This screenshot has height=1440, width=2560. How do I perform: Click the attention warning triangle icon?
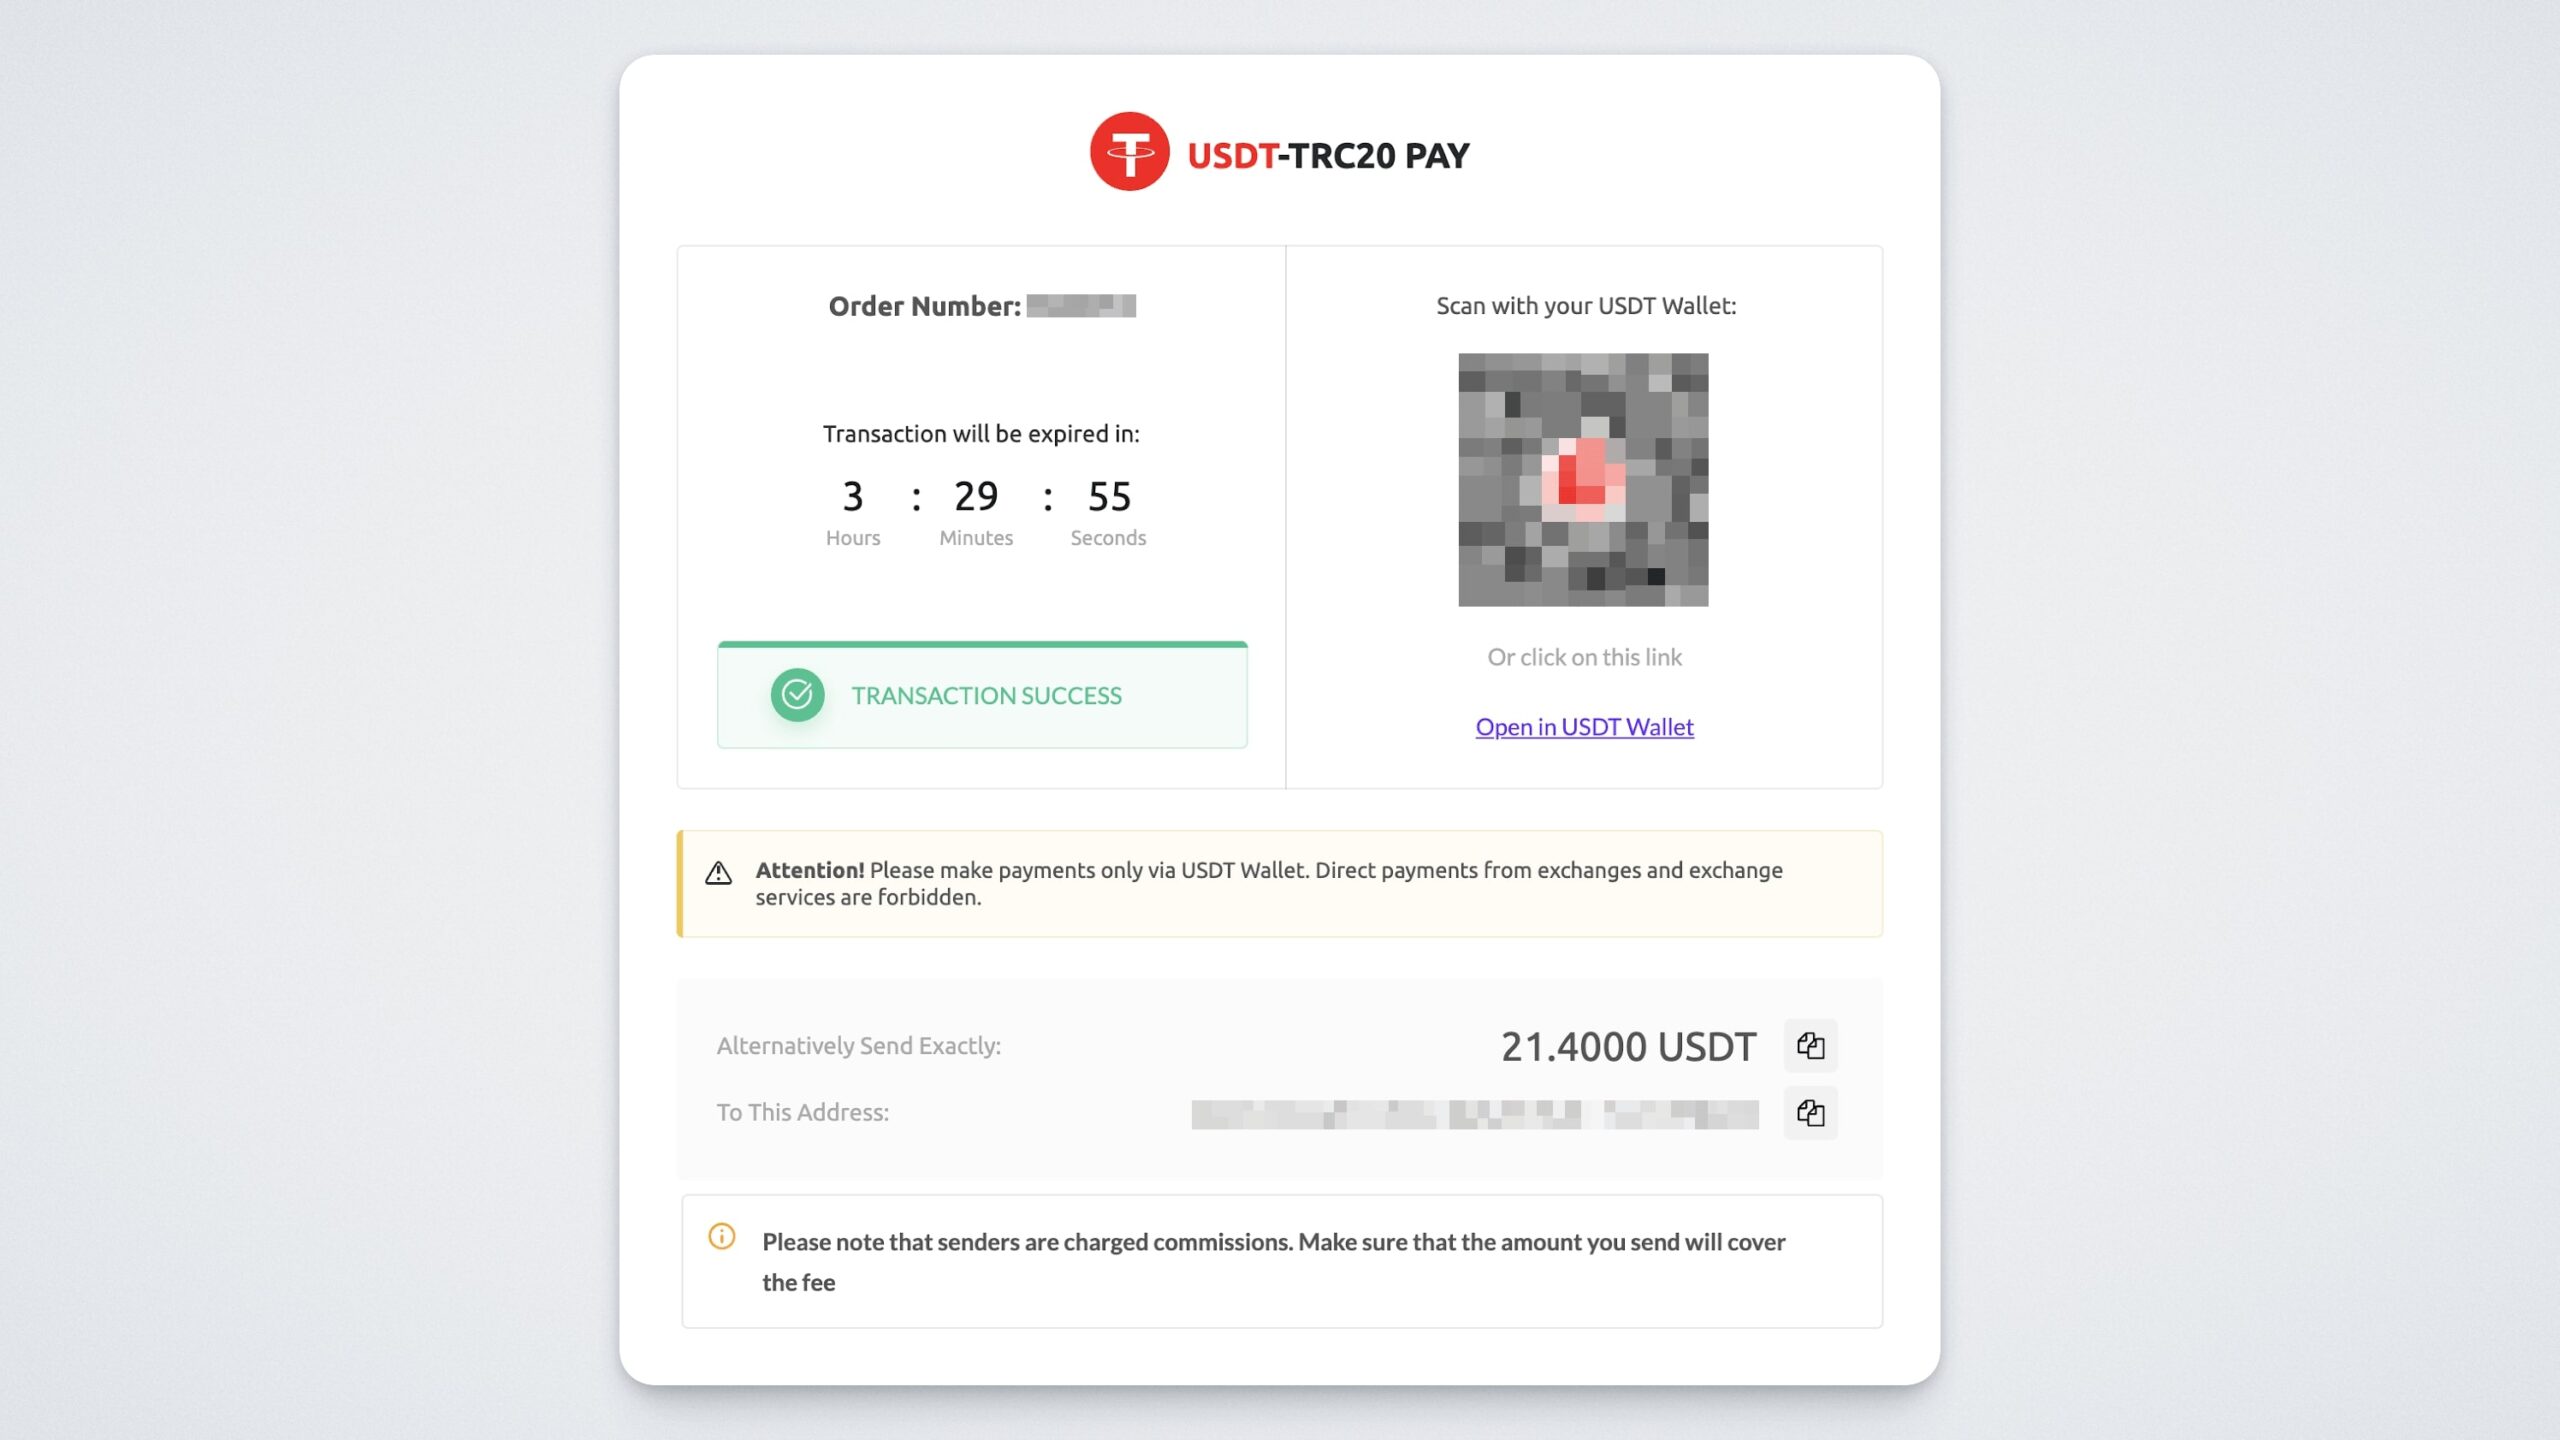pyautogui.click(x=718, y=873)
